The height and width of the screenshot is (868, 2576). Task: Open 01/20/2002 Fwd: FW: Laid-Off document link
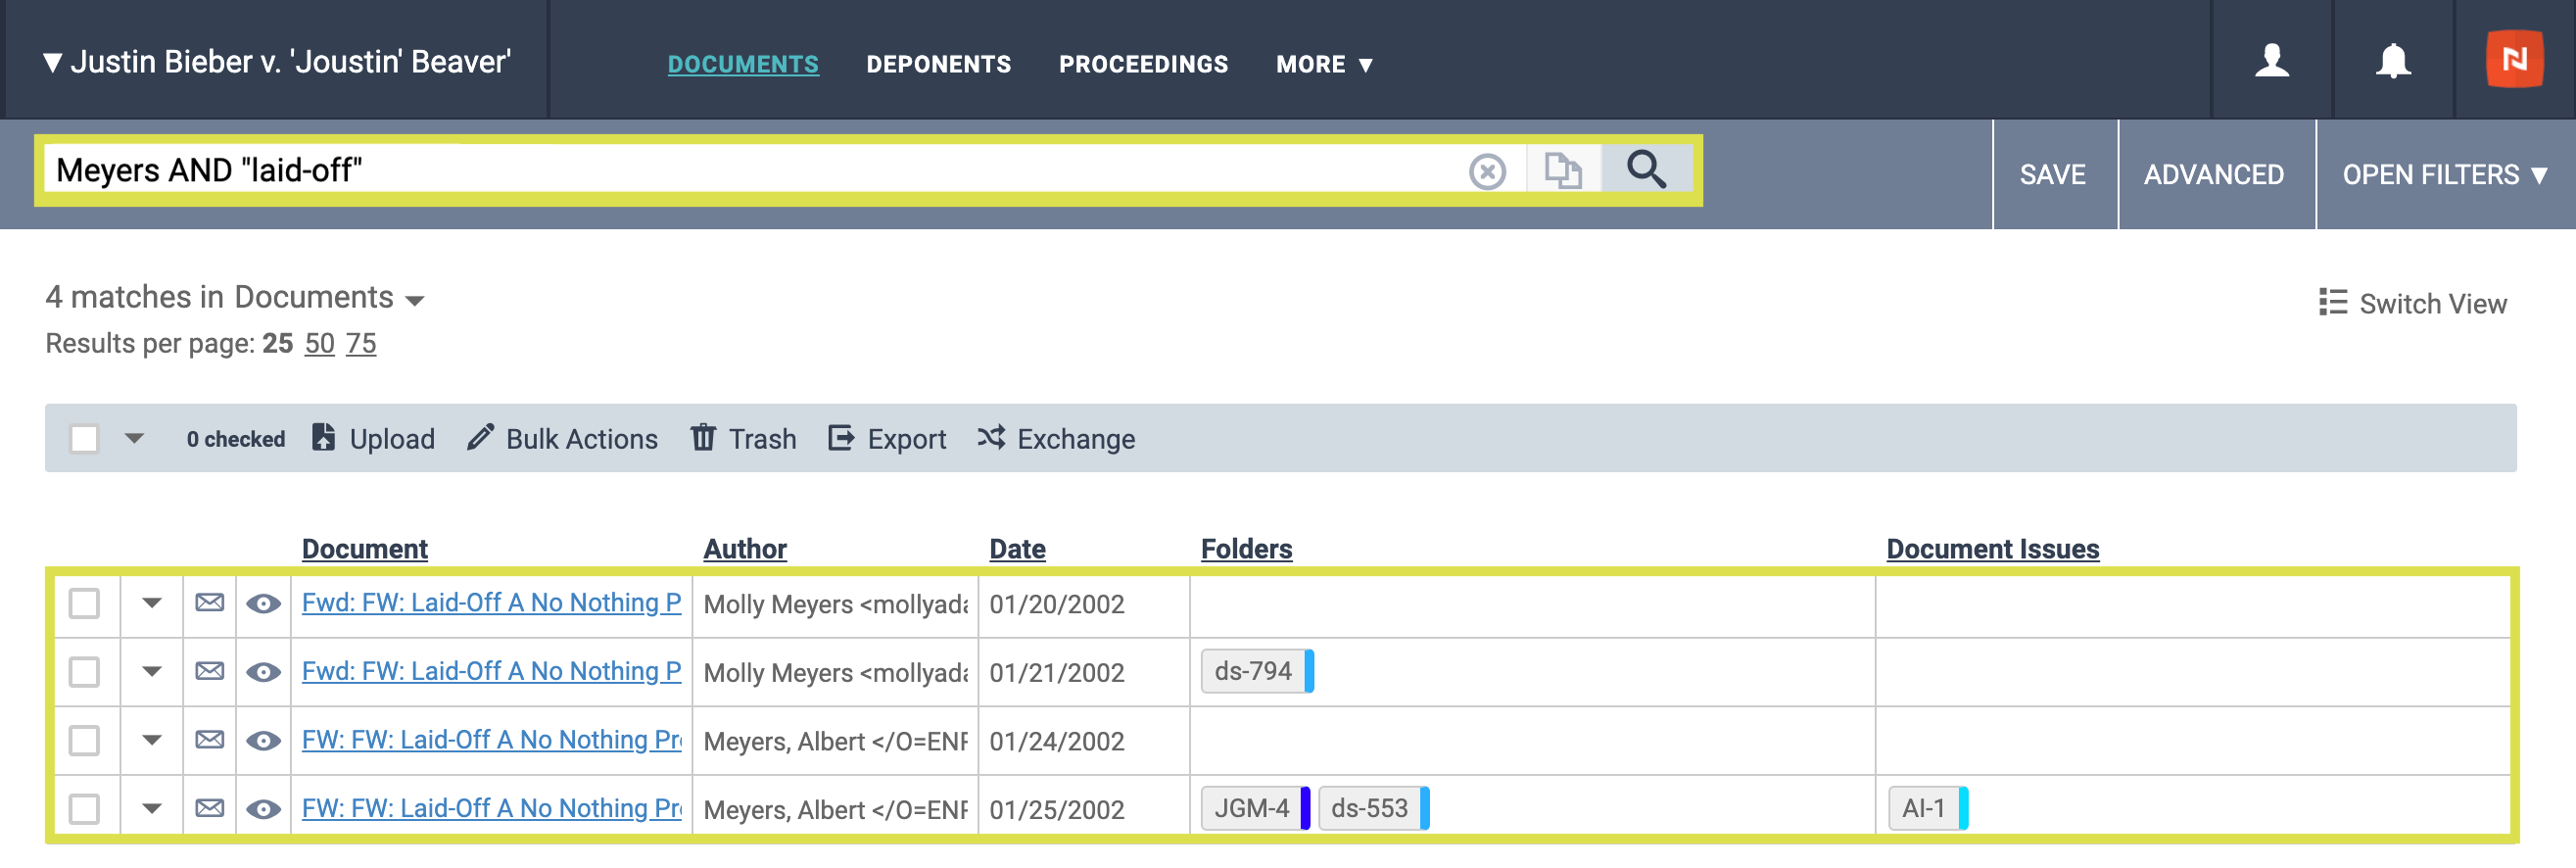tap(491, 603)
